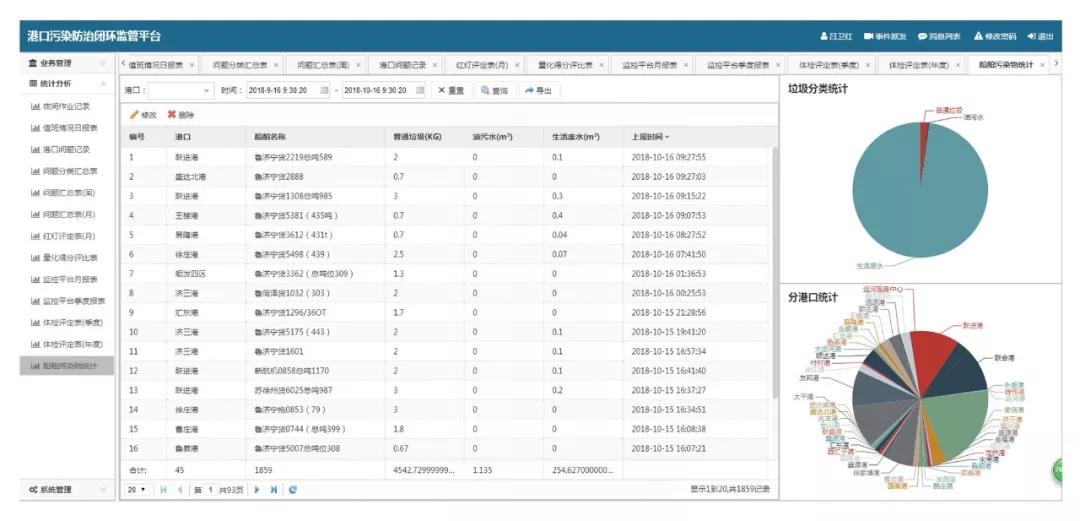Switch to the 监控平台月报表 tab
Image resolution: width=1080 pixels, height=521 pixels.
pyautogui.click(x=650, y=65)
